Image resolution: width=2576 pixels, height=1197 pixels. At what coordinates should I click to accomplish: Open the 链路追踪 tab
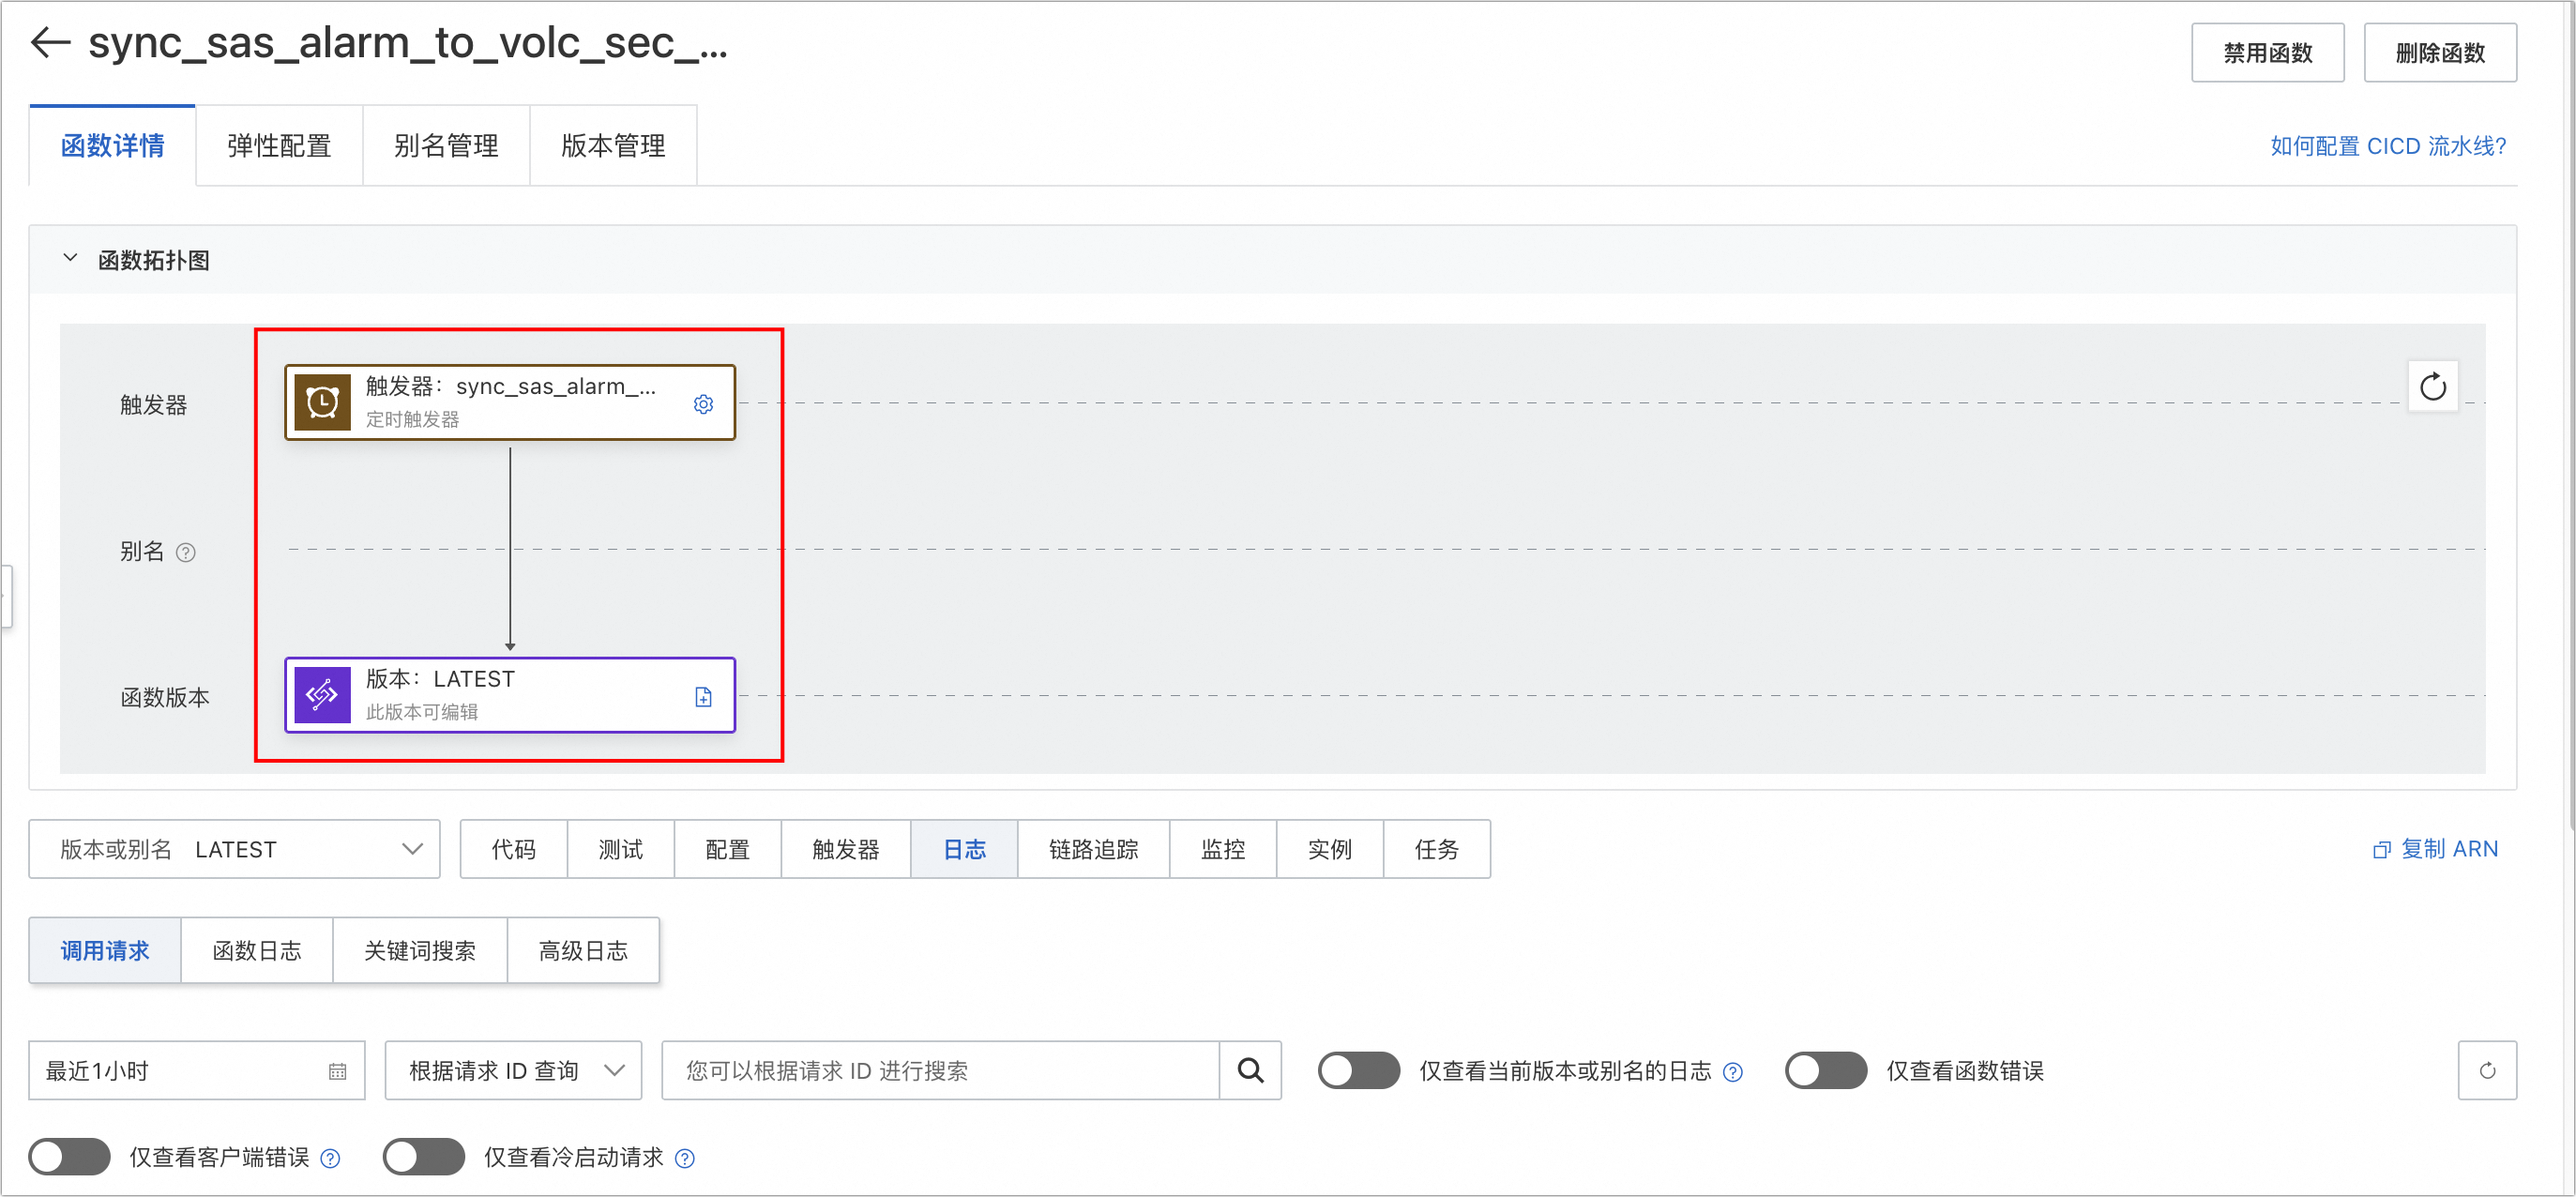tap(1093, 849)
